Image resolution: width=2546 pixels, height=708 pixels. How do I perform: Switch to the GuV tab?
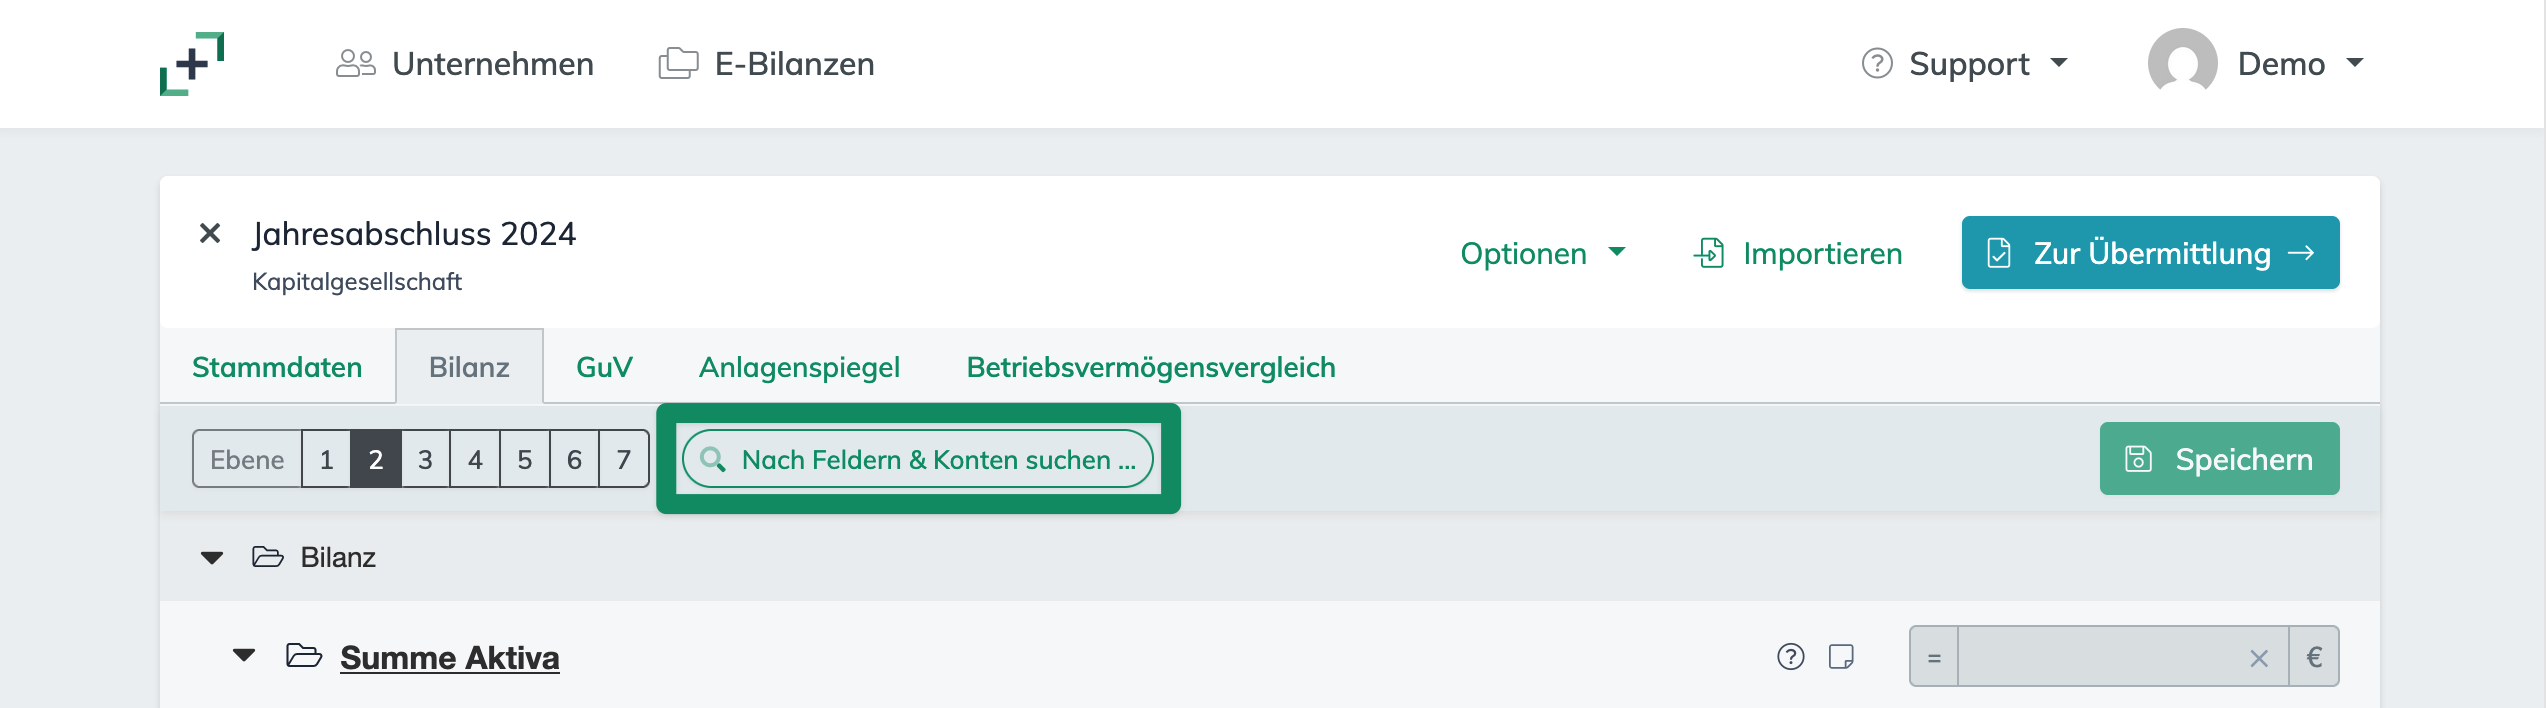click(x=603, y=367)
